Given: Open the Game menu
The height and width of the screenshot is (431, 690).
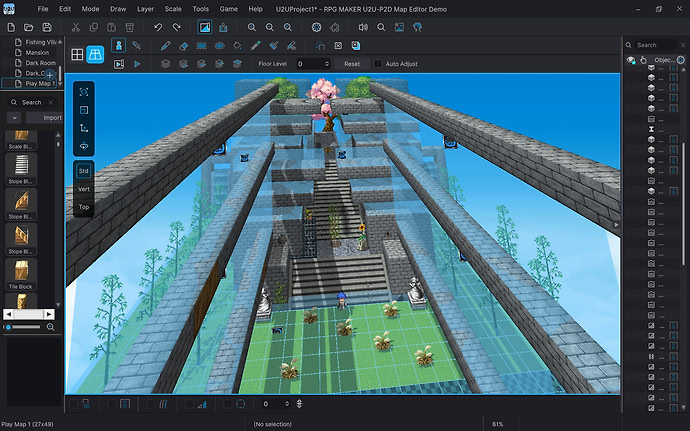Looking at the screenshot, I should click(x=228, y=9).
